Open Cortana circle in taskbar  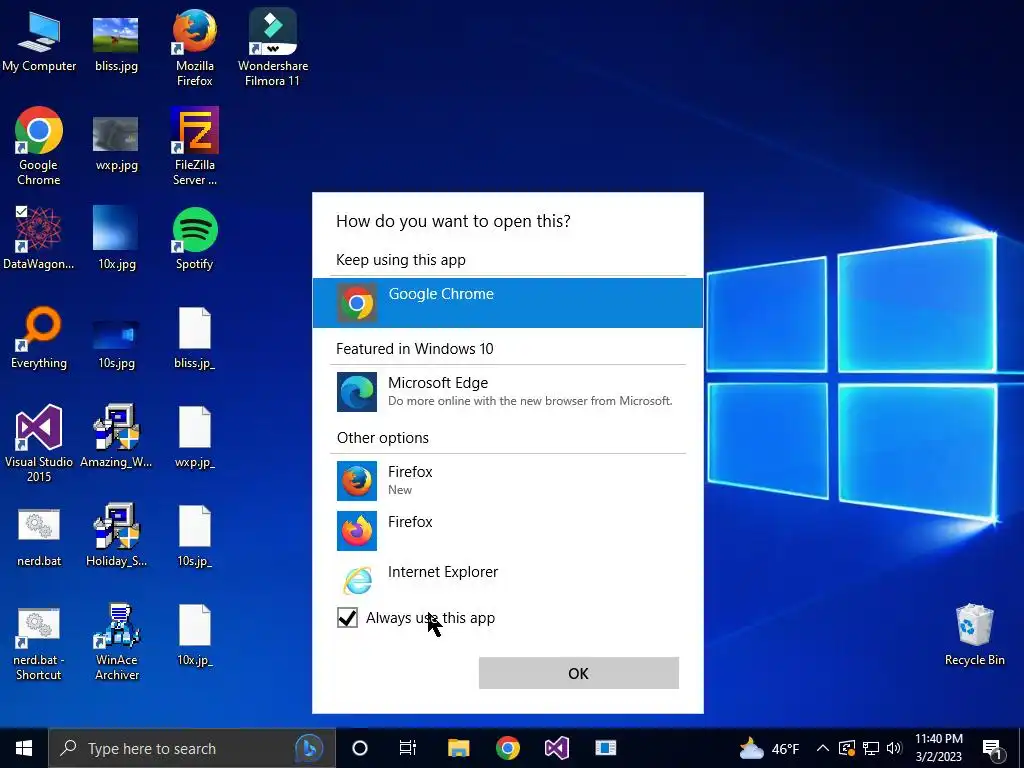pyautogui.click(x=360, y=748)
